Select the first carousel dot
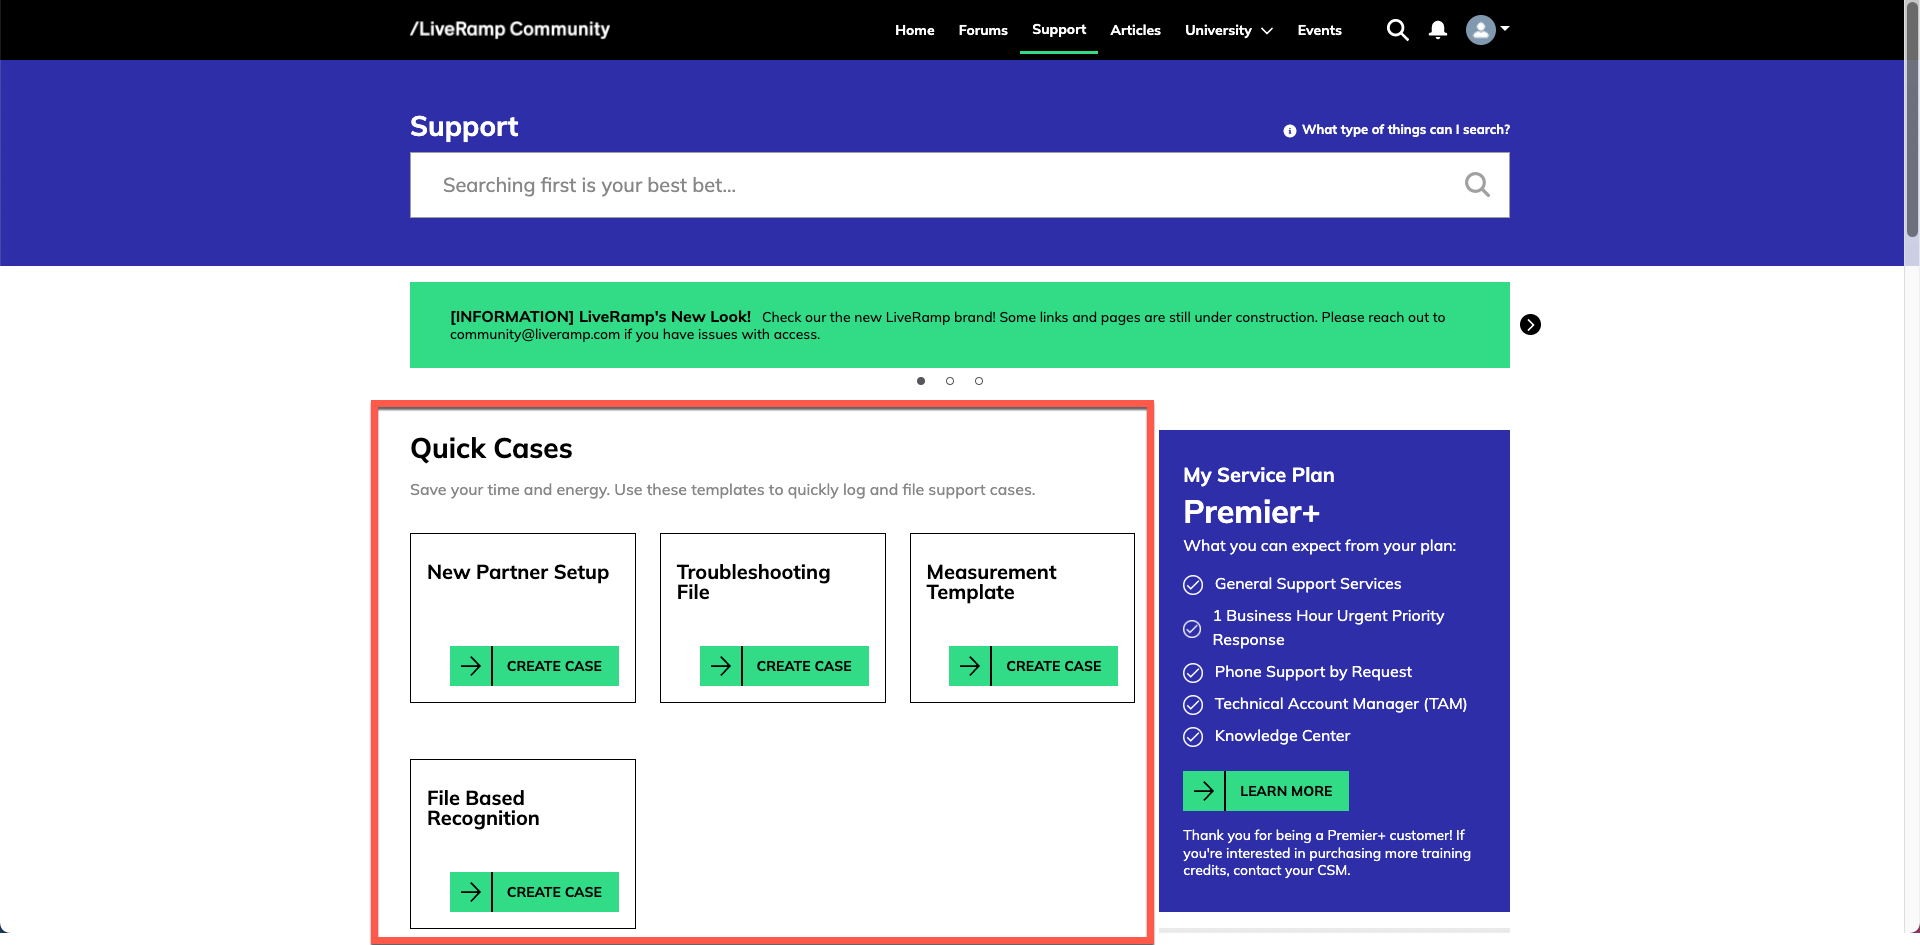The image size is (1920, 945). pyautogui.click(x=921, y=381)
